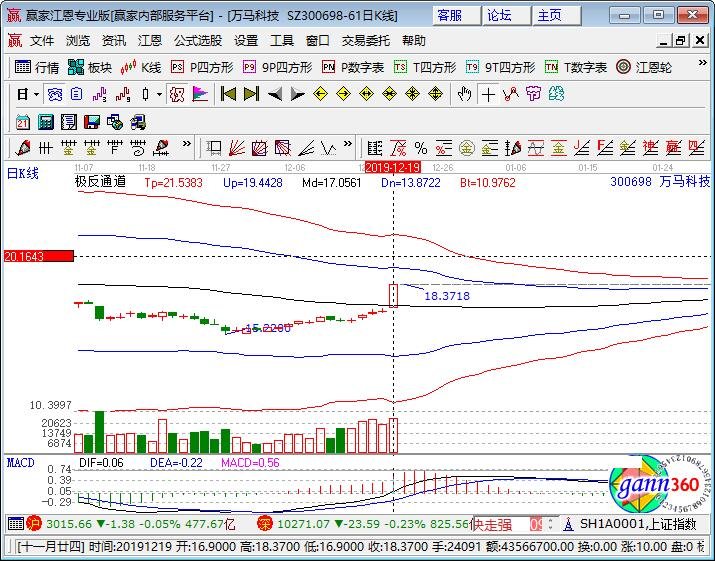Click the 论坛 button
The image size is (715, 561).
(x=507, y=16)
